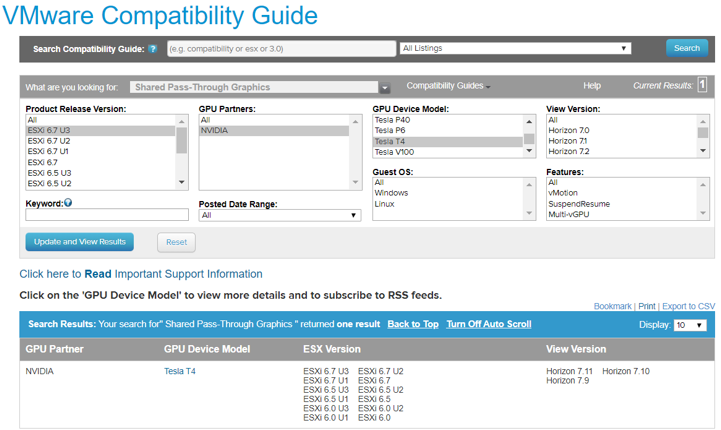Click scroll down arrow of Product Release Version list
The image size is (721, 430).
coord(182,183)
